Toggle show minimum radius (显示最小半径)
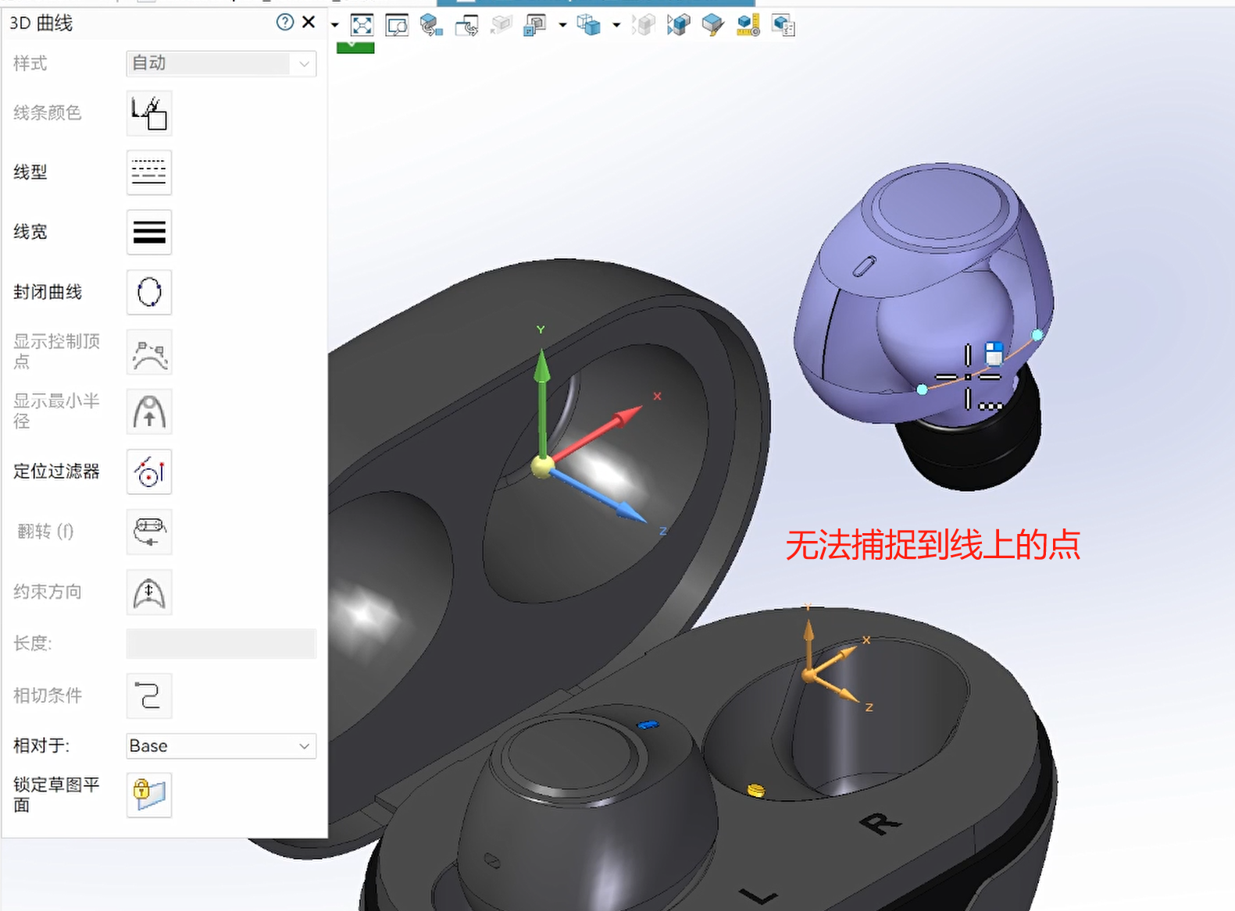 click(149, 411)
